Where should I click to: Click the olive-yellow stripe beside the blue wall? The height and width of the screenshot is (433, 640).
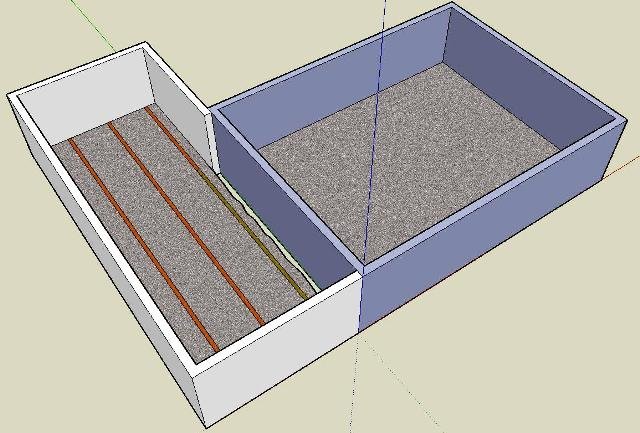253,236
